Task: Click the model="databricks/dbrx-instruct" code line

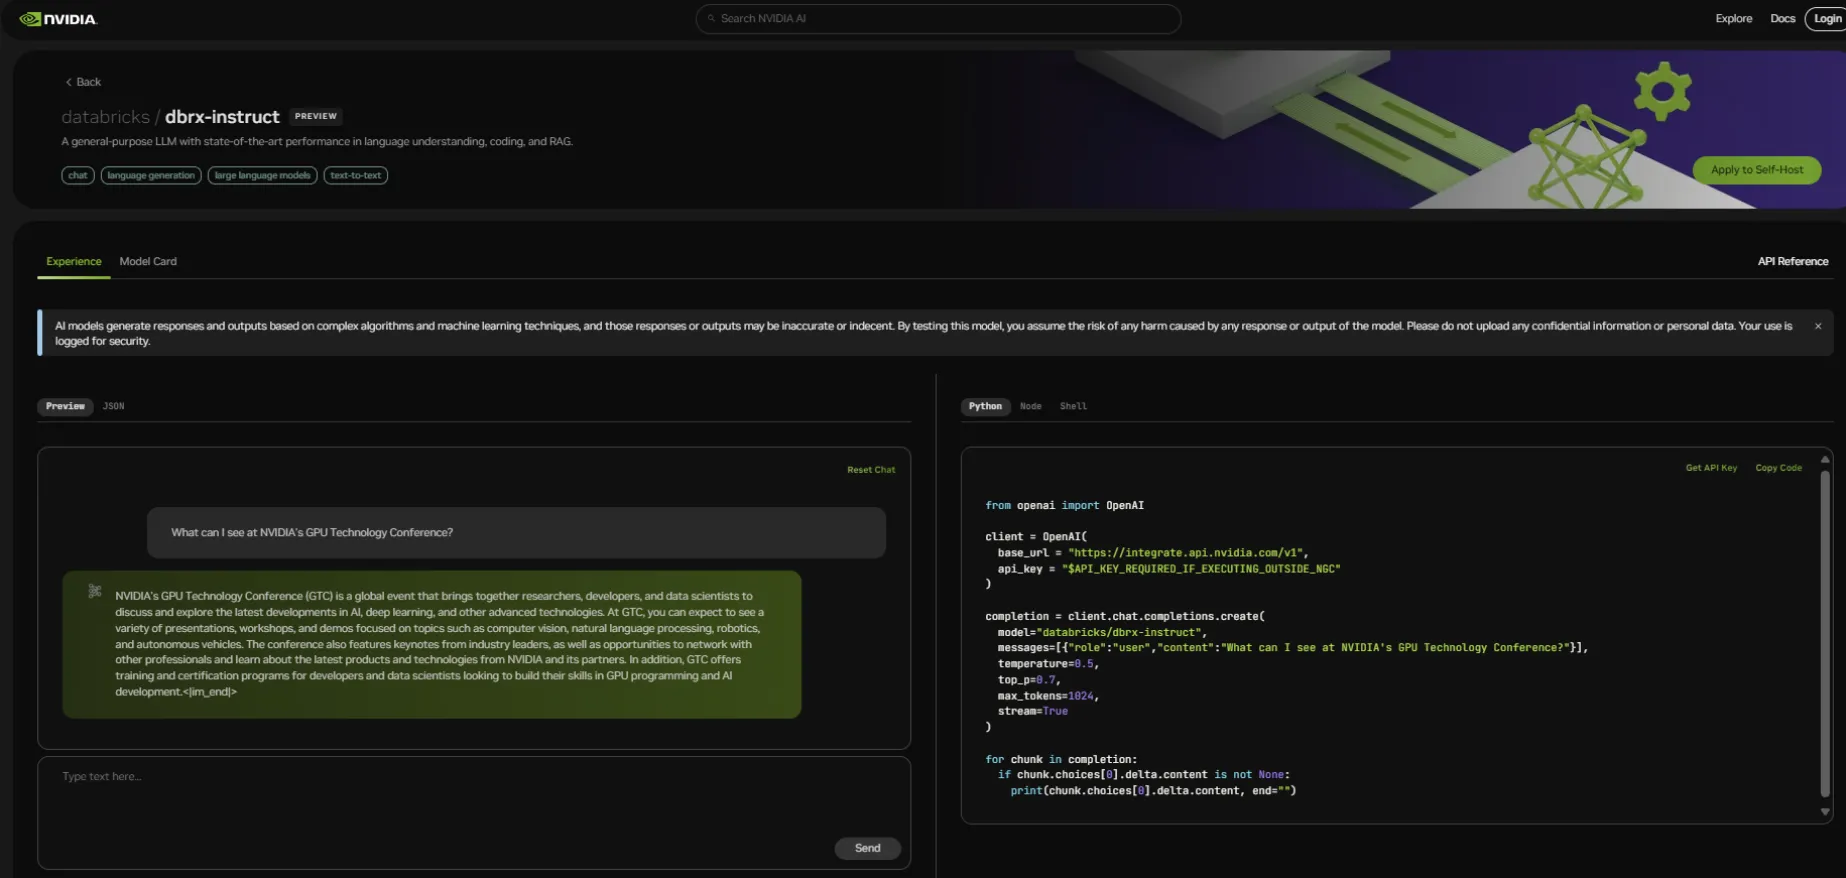Action: click(1103, 632)
